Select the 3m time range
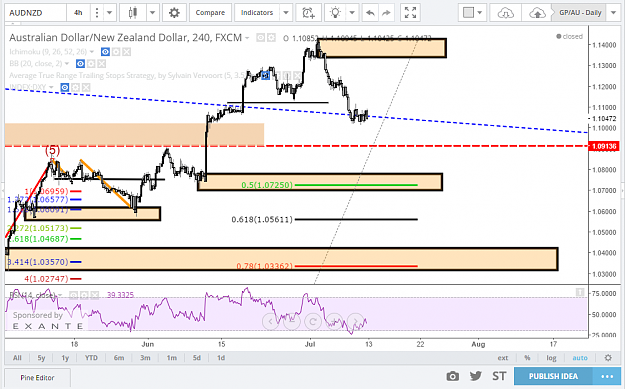625x389 pixels. click(x=145, y=358)
